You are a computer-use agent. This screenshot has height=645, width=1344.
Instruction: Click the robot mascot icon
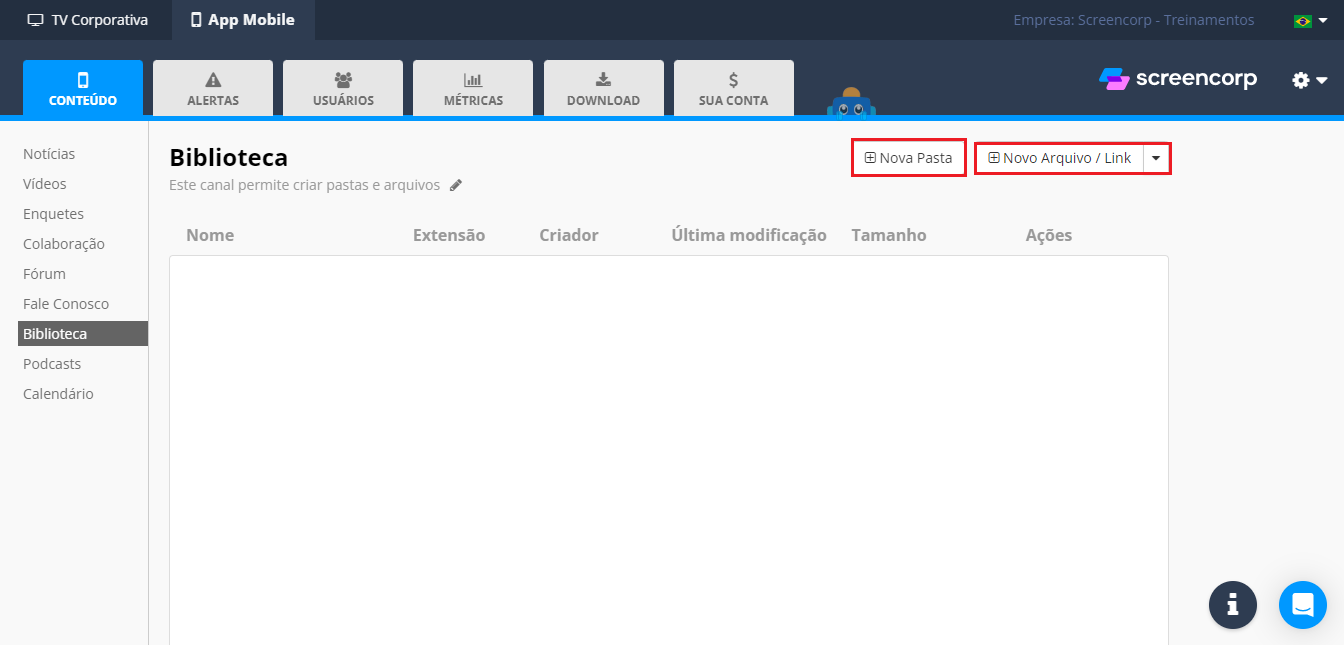pyautogui.click(x=851, y=103)
